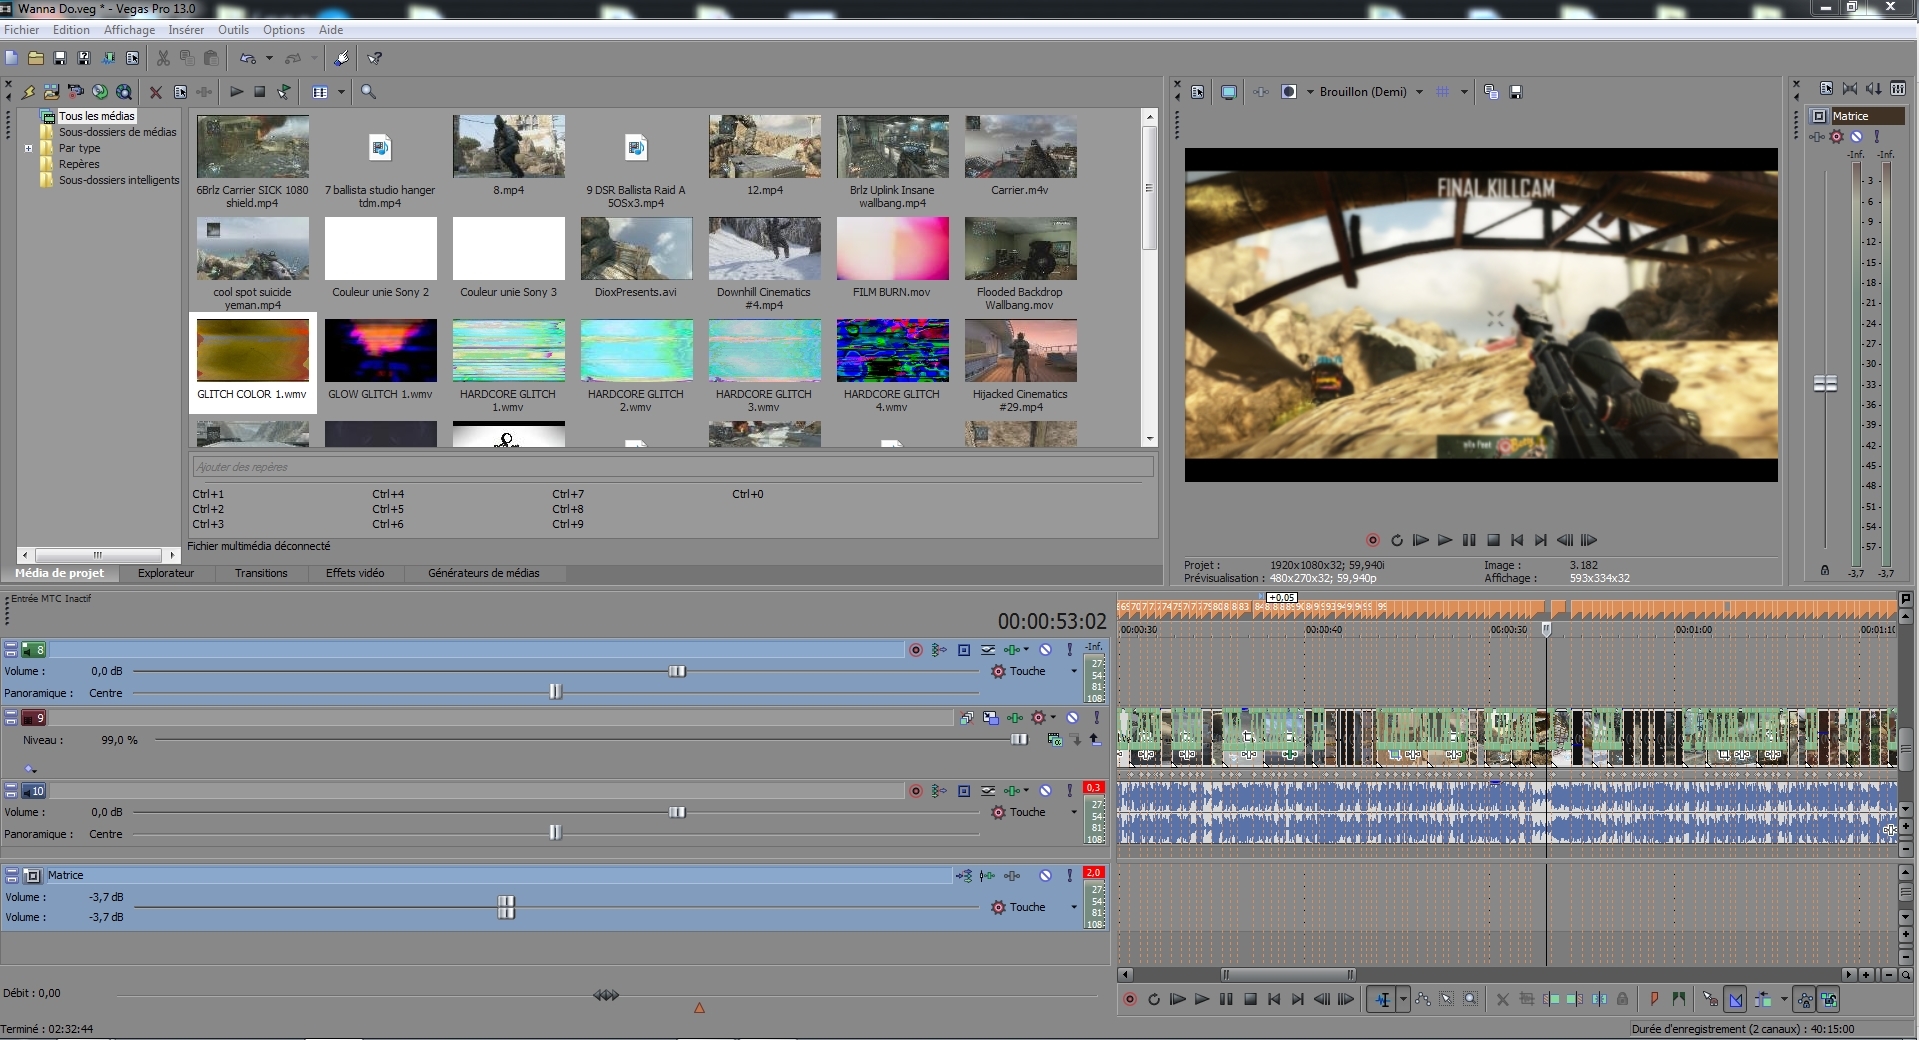Click the Zoom edit tool magnifier in timeline toolbar
The width and height of the screenshot is (1919, 1040).
pyautogui.click(x=1470, y=999)
